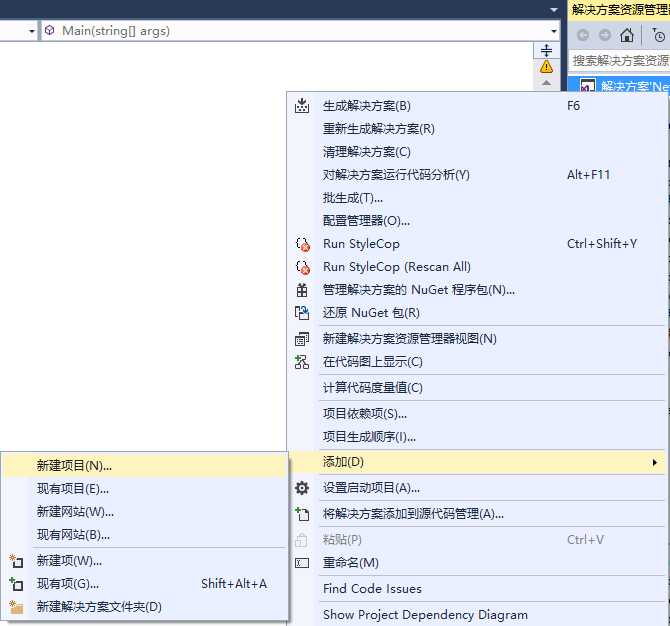Click the back arrow in Solution Explorer toolbar
Image resolution: width=670 pixels, height=626 pixels.
(x=583, y=35)
